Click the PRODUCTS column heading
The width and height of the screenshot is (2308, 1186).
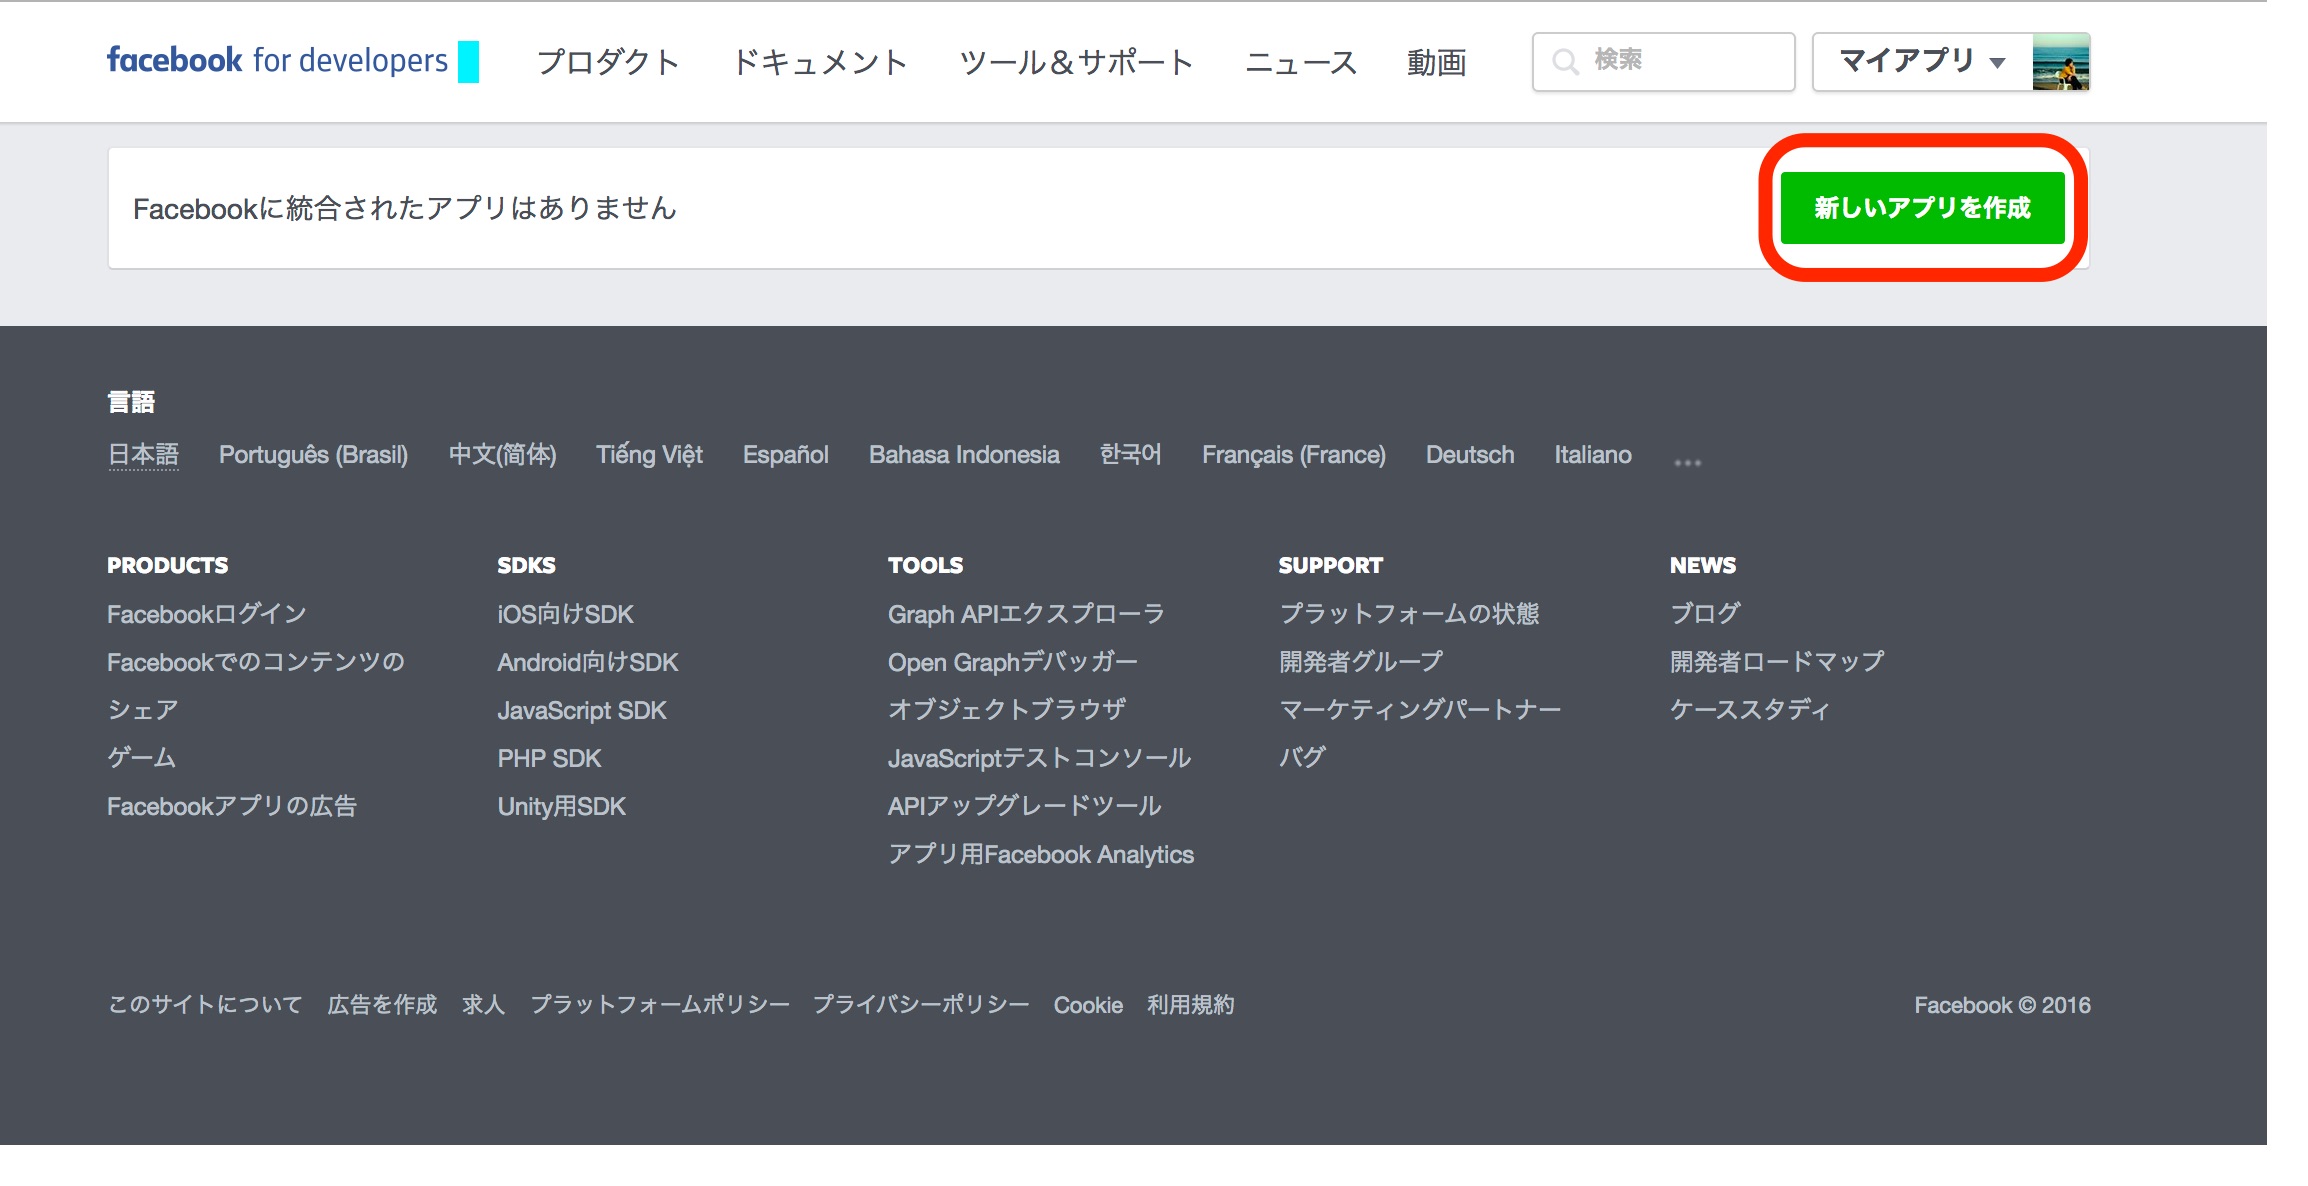click(168, 565)
